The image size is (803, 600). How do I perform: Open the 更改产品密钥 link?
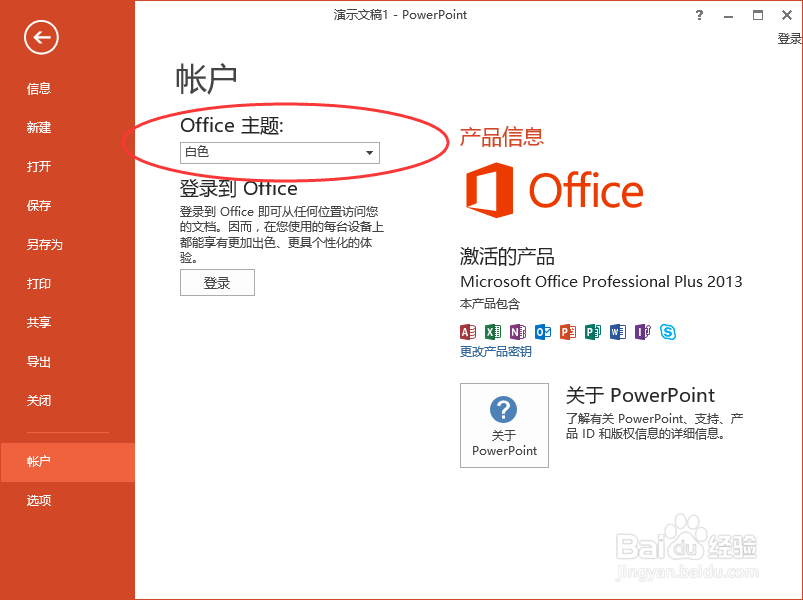click(495, 352)
